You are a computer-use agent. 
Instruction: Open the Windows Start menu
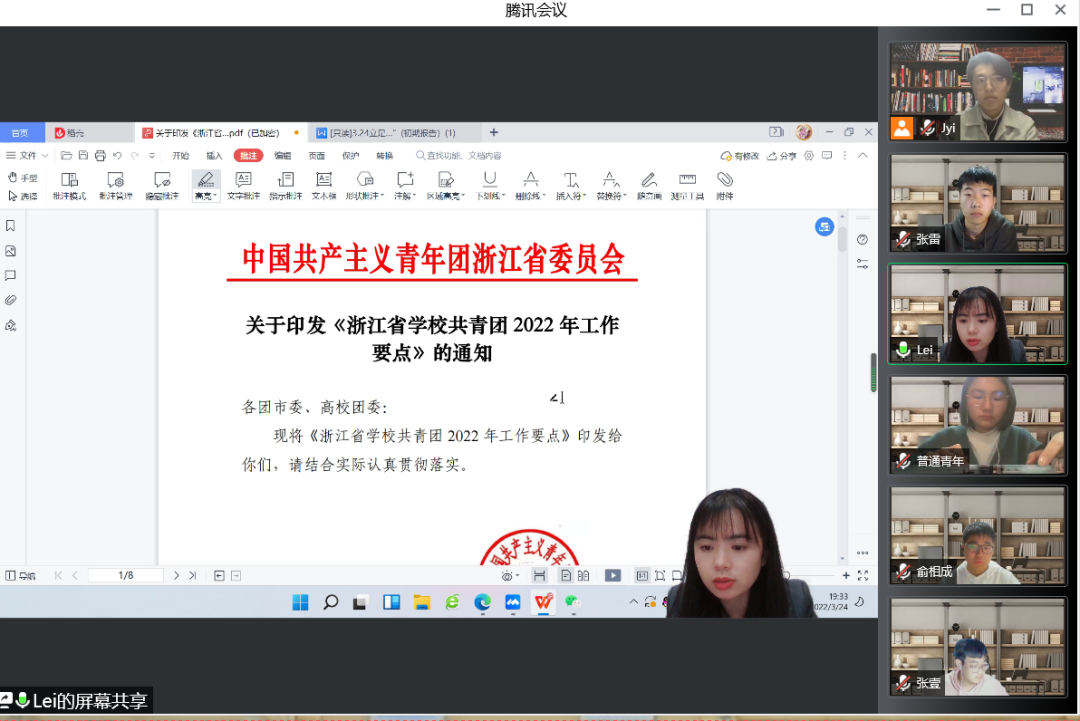[x=300, y=603]
